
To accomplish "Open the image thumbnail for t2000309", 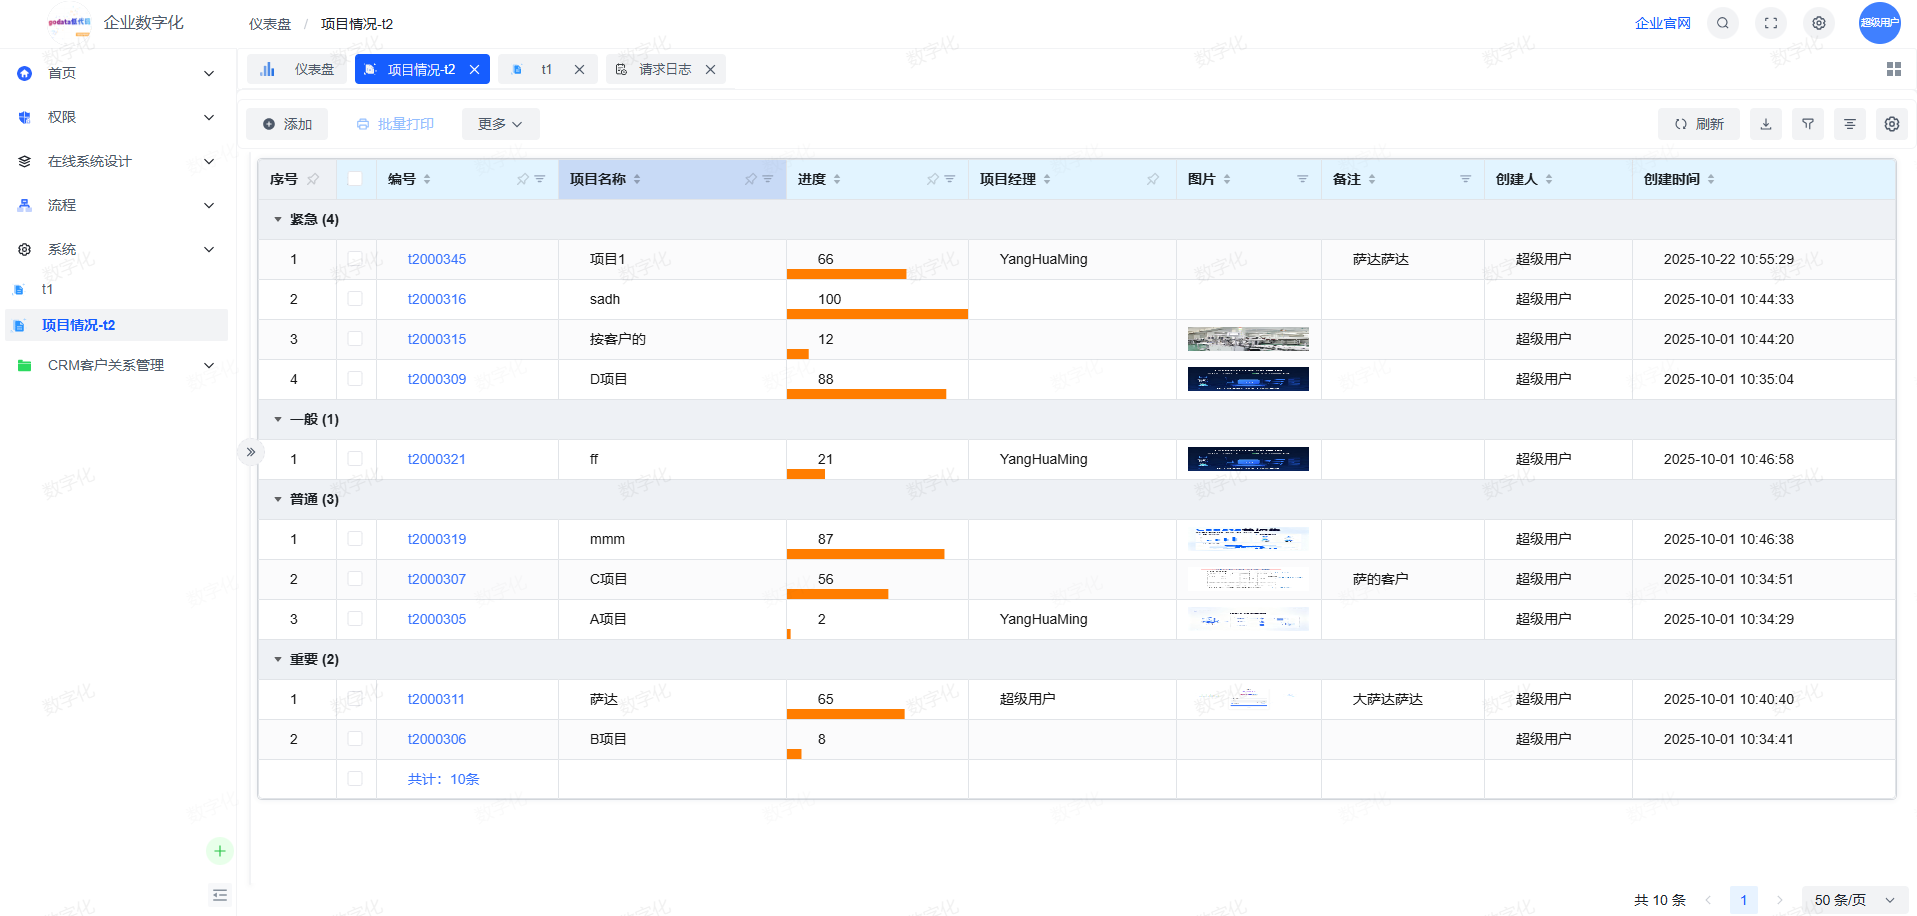I will point(1248,379).
